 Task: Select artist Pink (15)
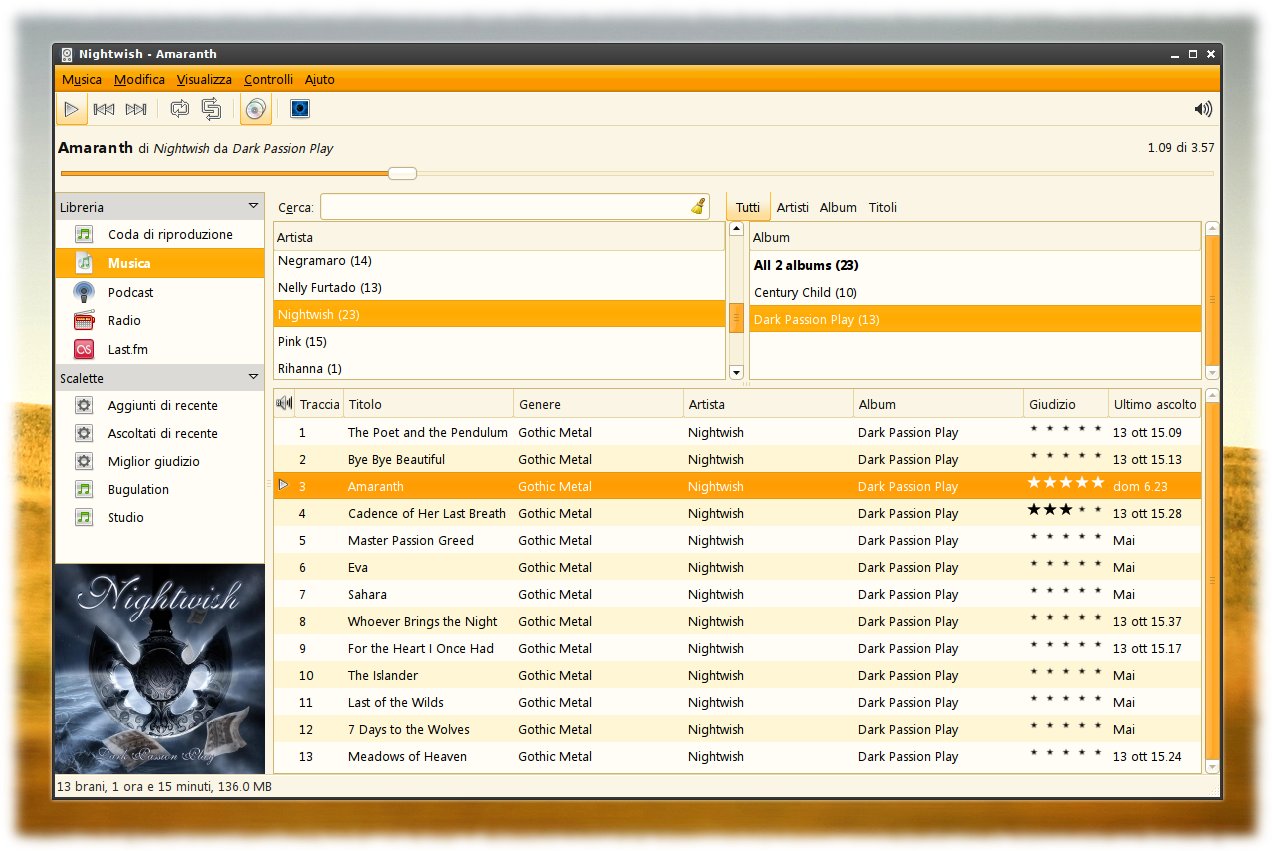click(499, 341)
